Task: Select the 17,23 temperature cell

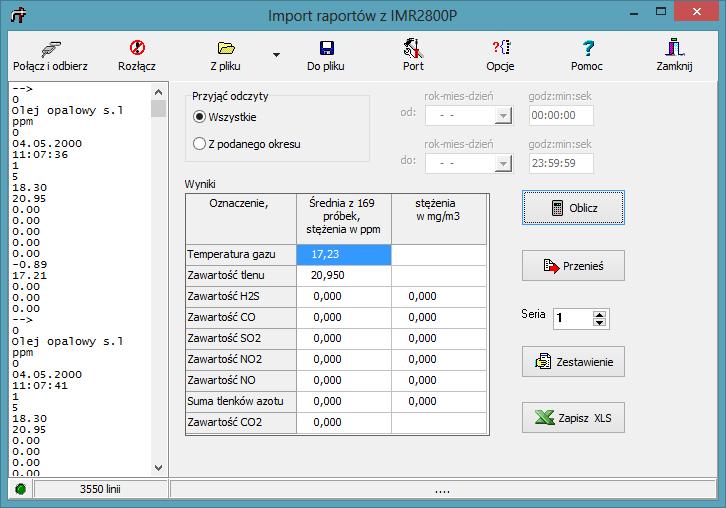Action: pos(344,254)
